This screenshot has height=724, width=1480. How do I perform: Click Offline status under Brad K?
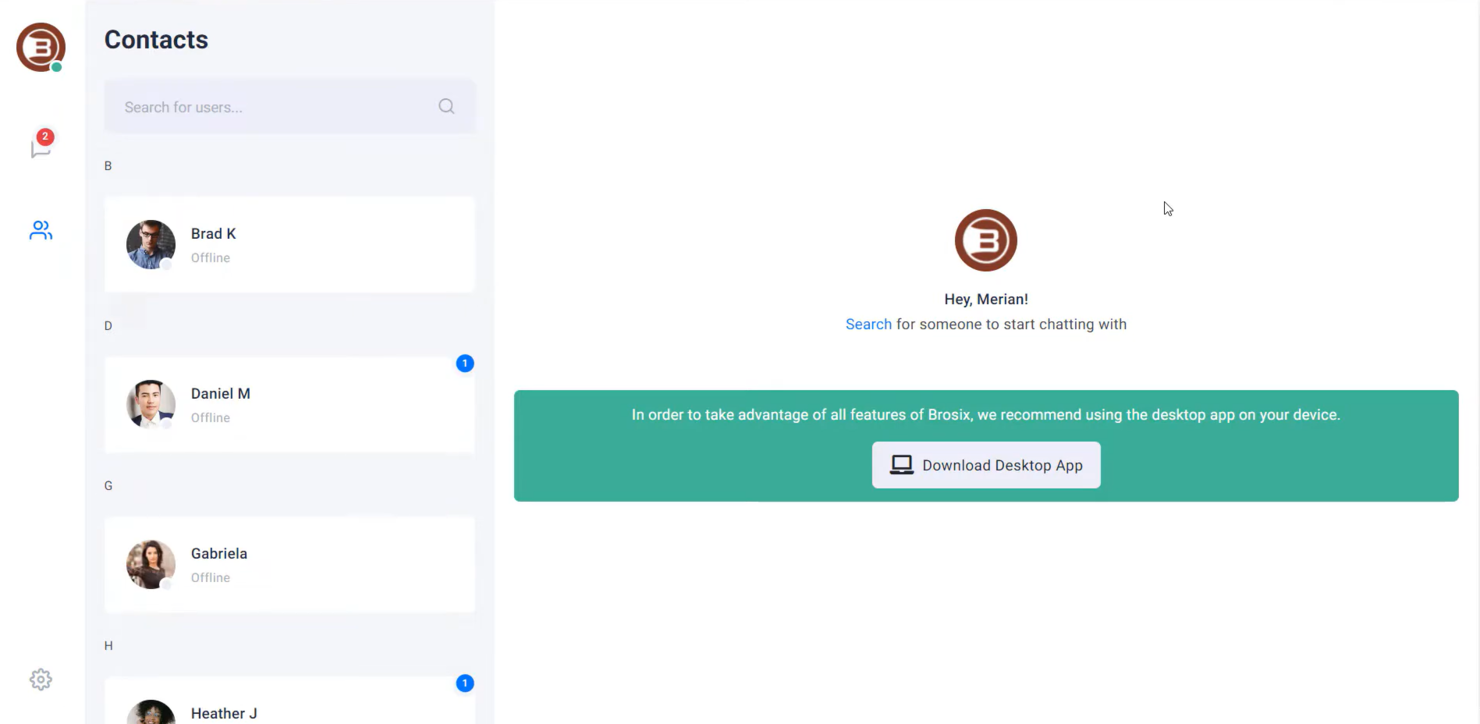point(210,258)
